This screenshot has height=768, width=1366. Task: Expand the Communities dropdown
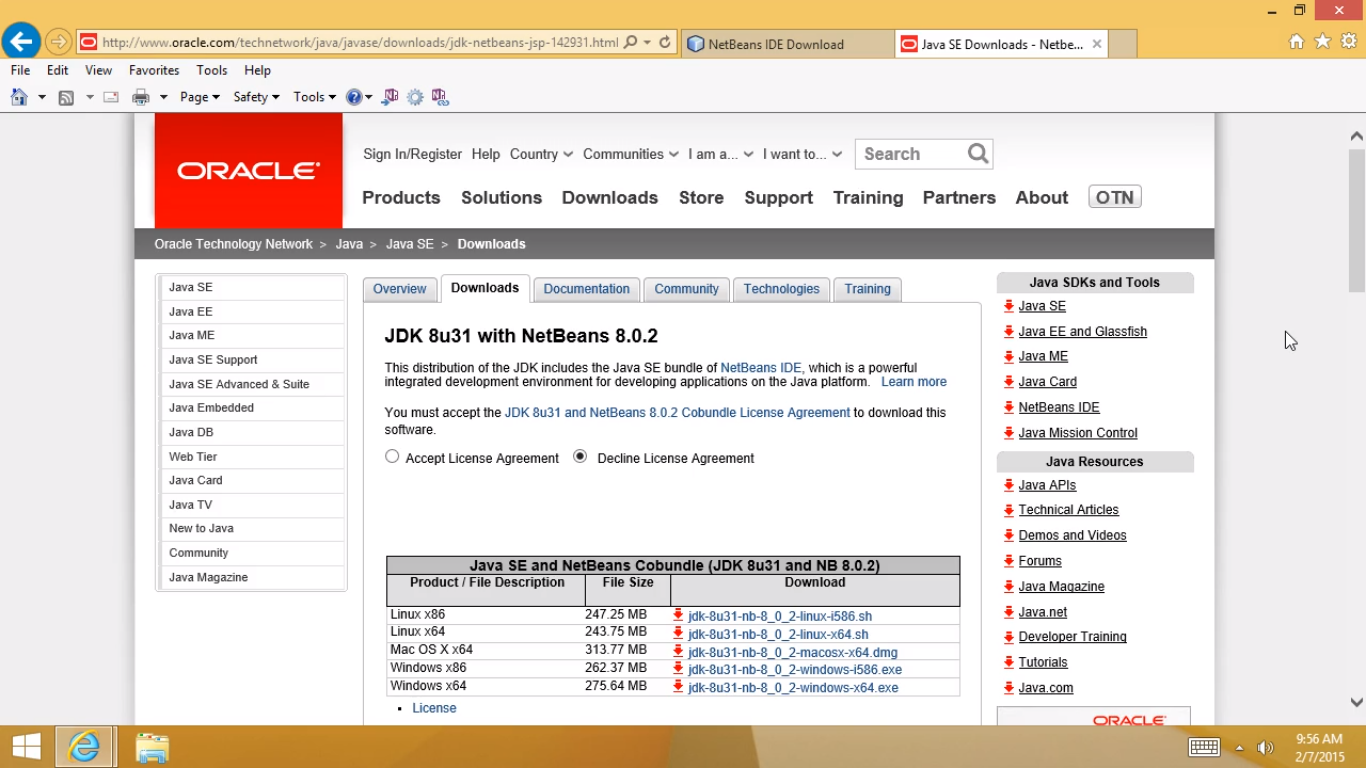tap(631, 154)
